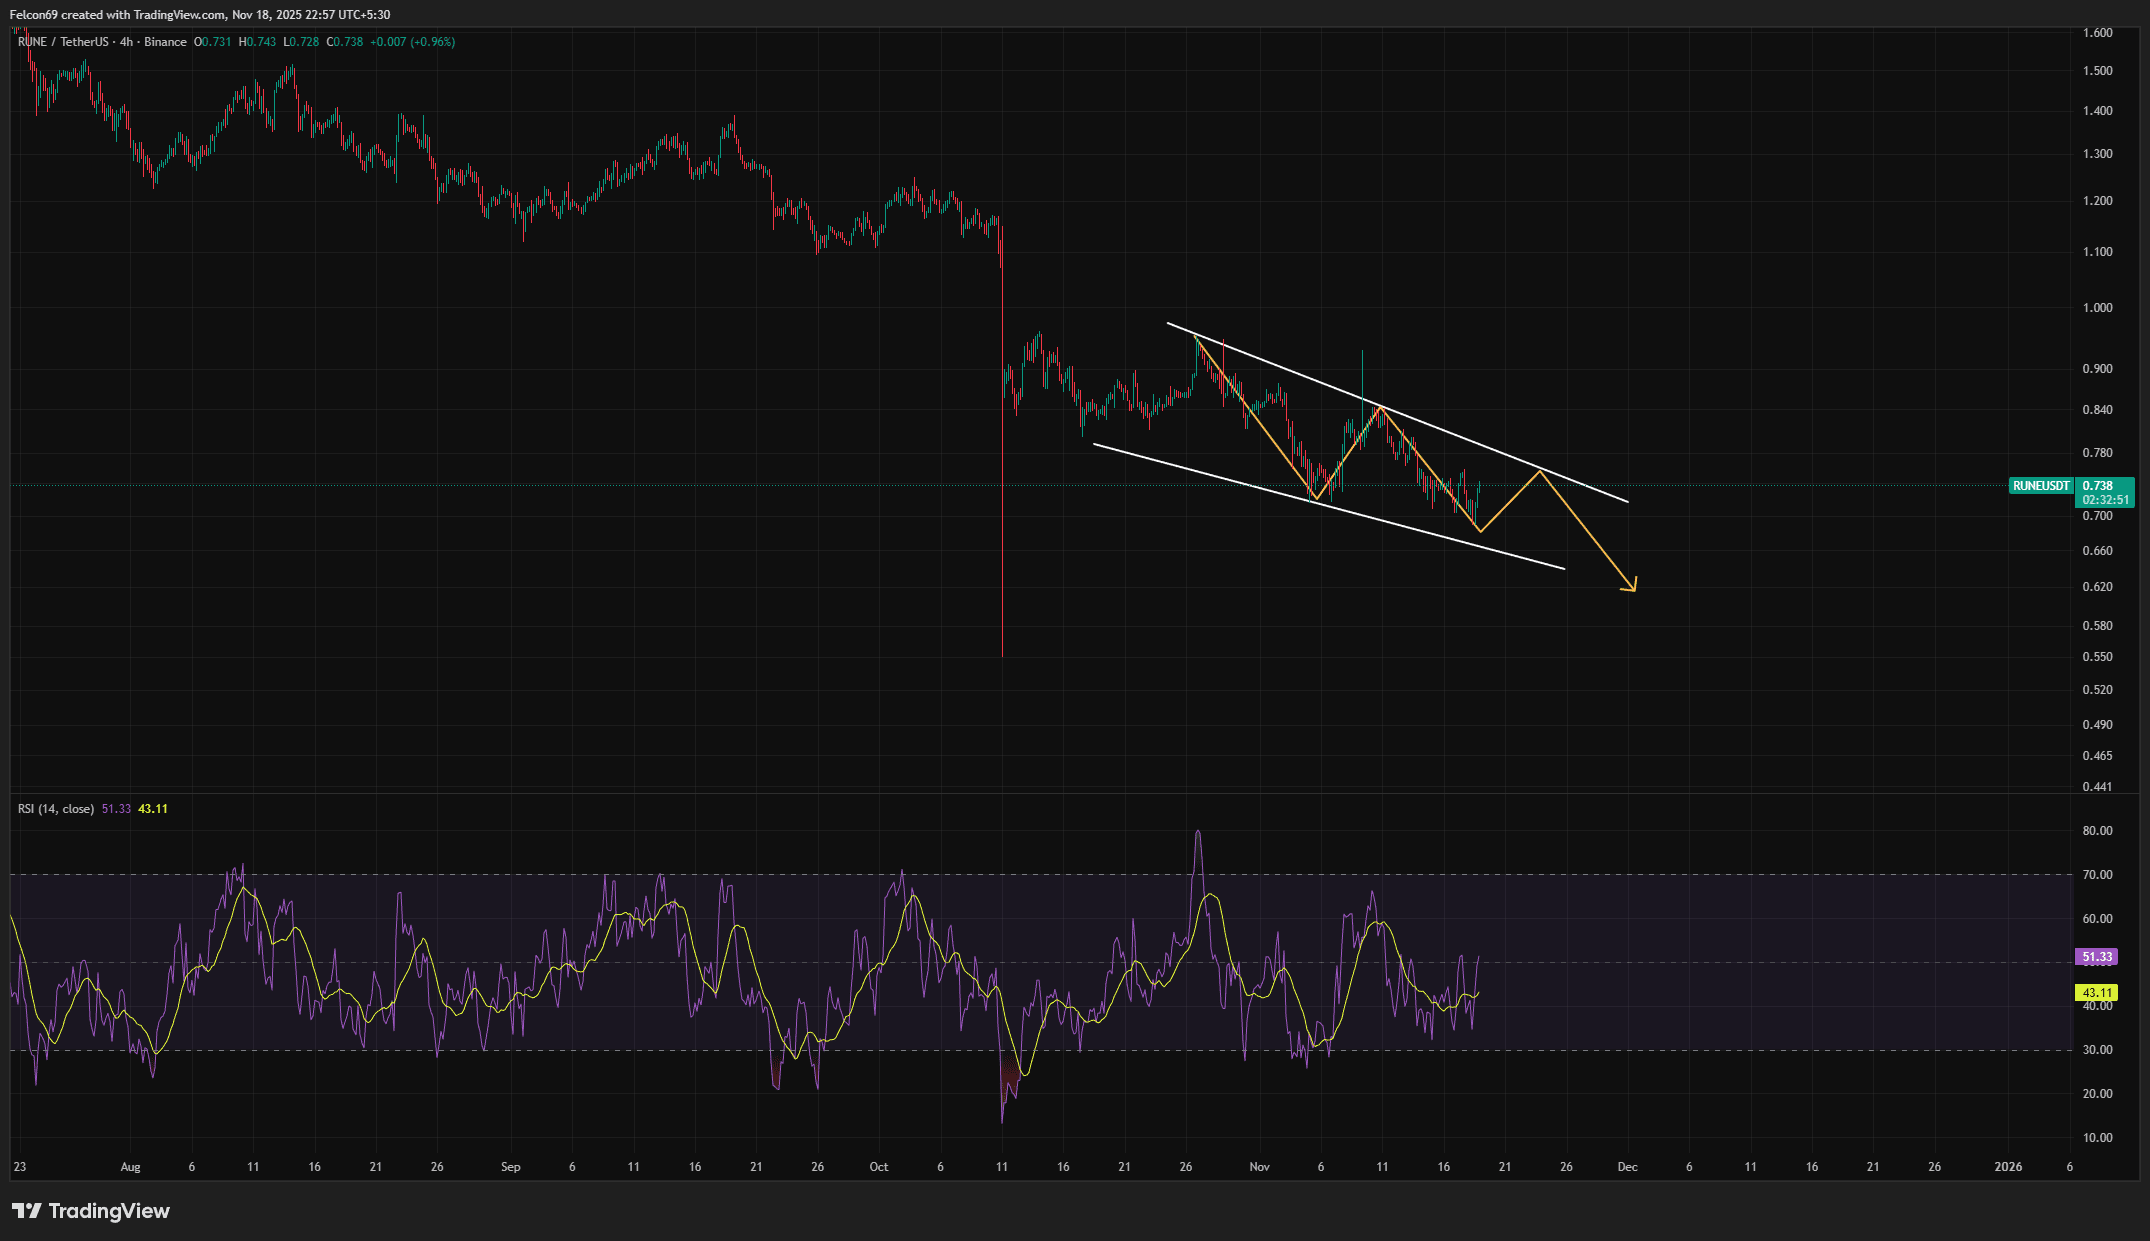
Task: Click the Binance exchange label in legend
Action: pos(165,42)
